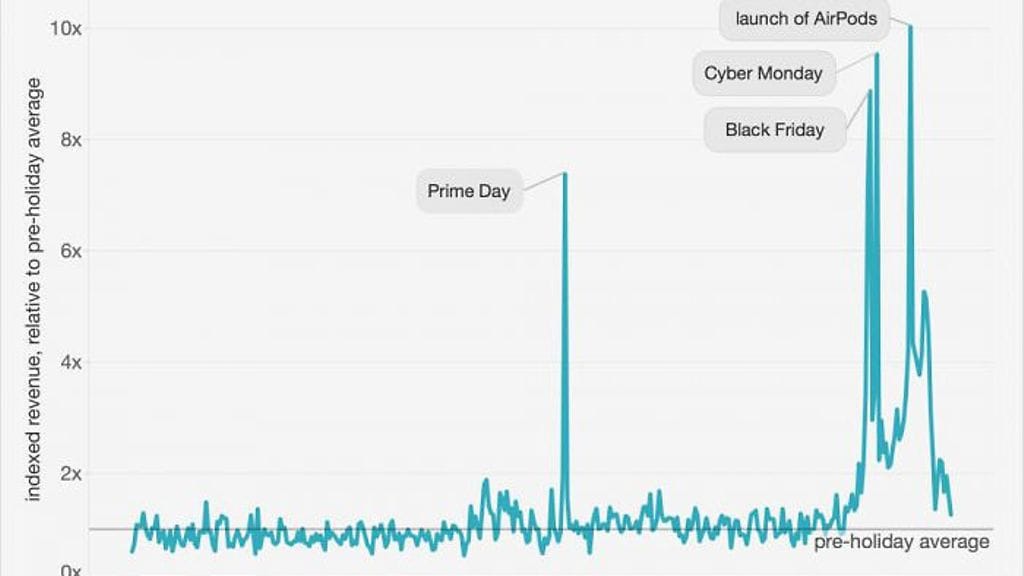
Task: Click the indexed revenue y-axis title
Action: (x=33, y=289)
